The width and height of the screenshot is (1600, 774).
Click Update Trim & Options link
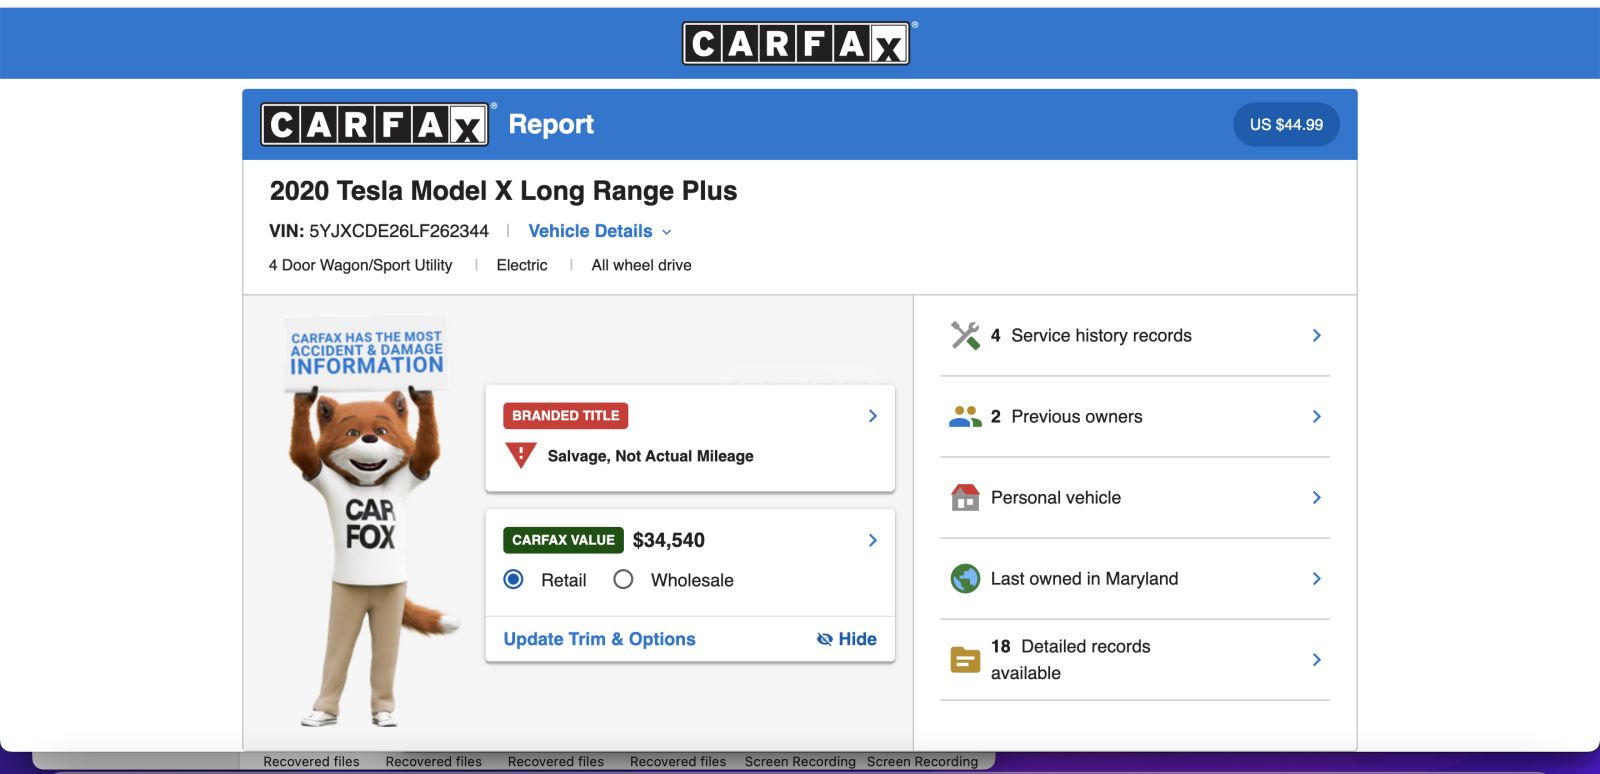599,639
